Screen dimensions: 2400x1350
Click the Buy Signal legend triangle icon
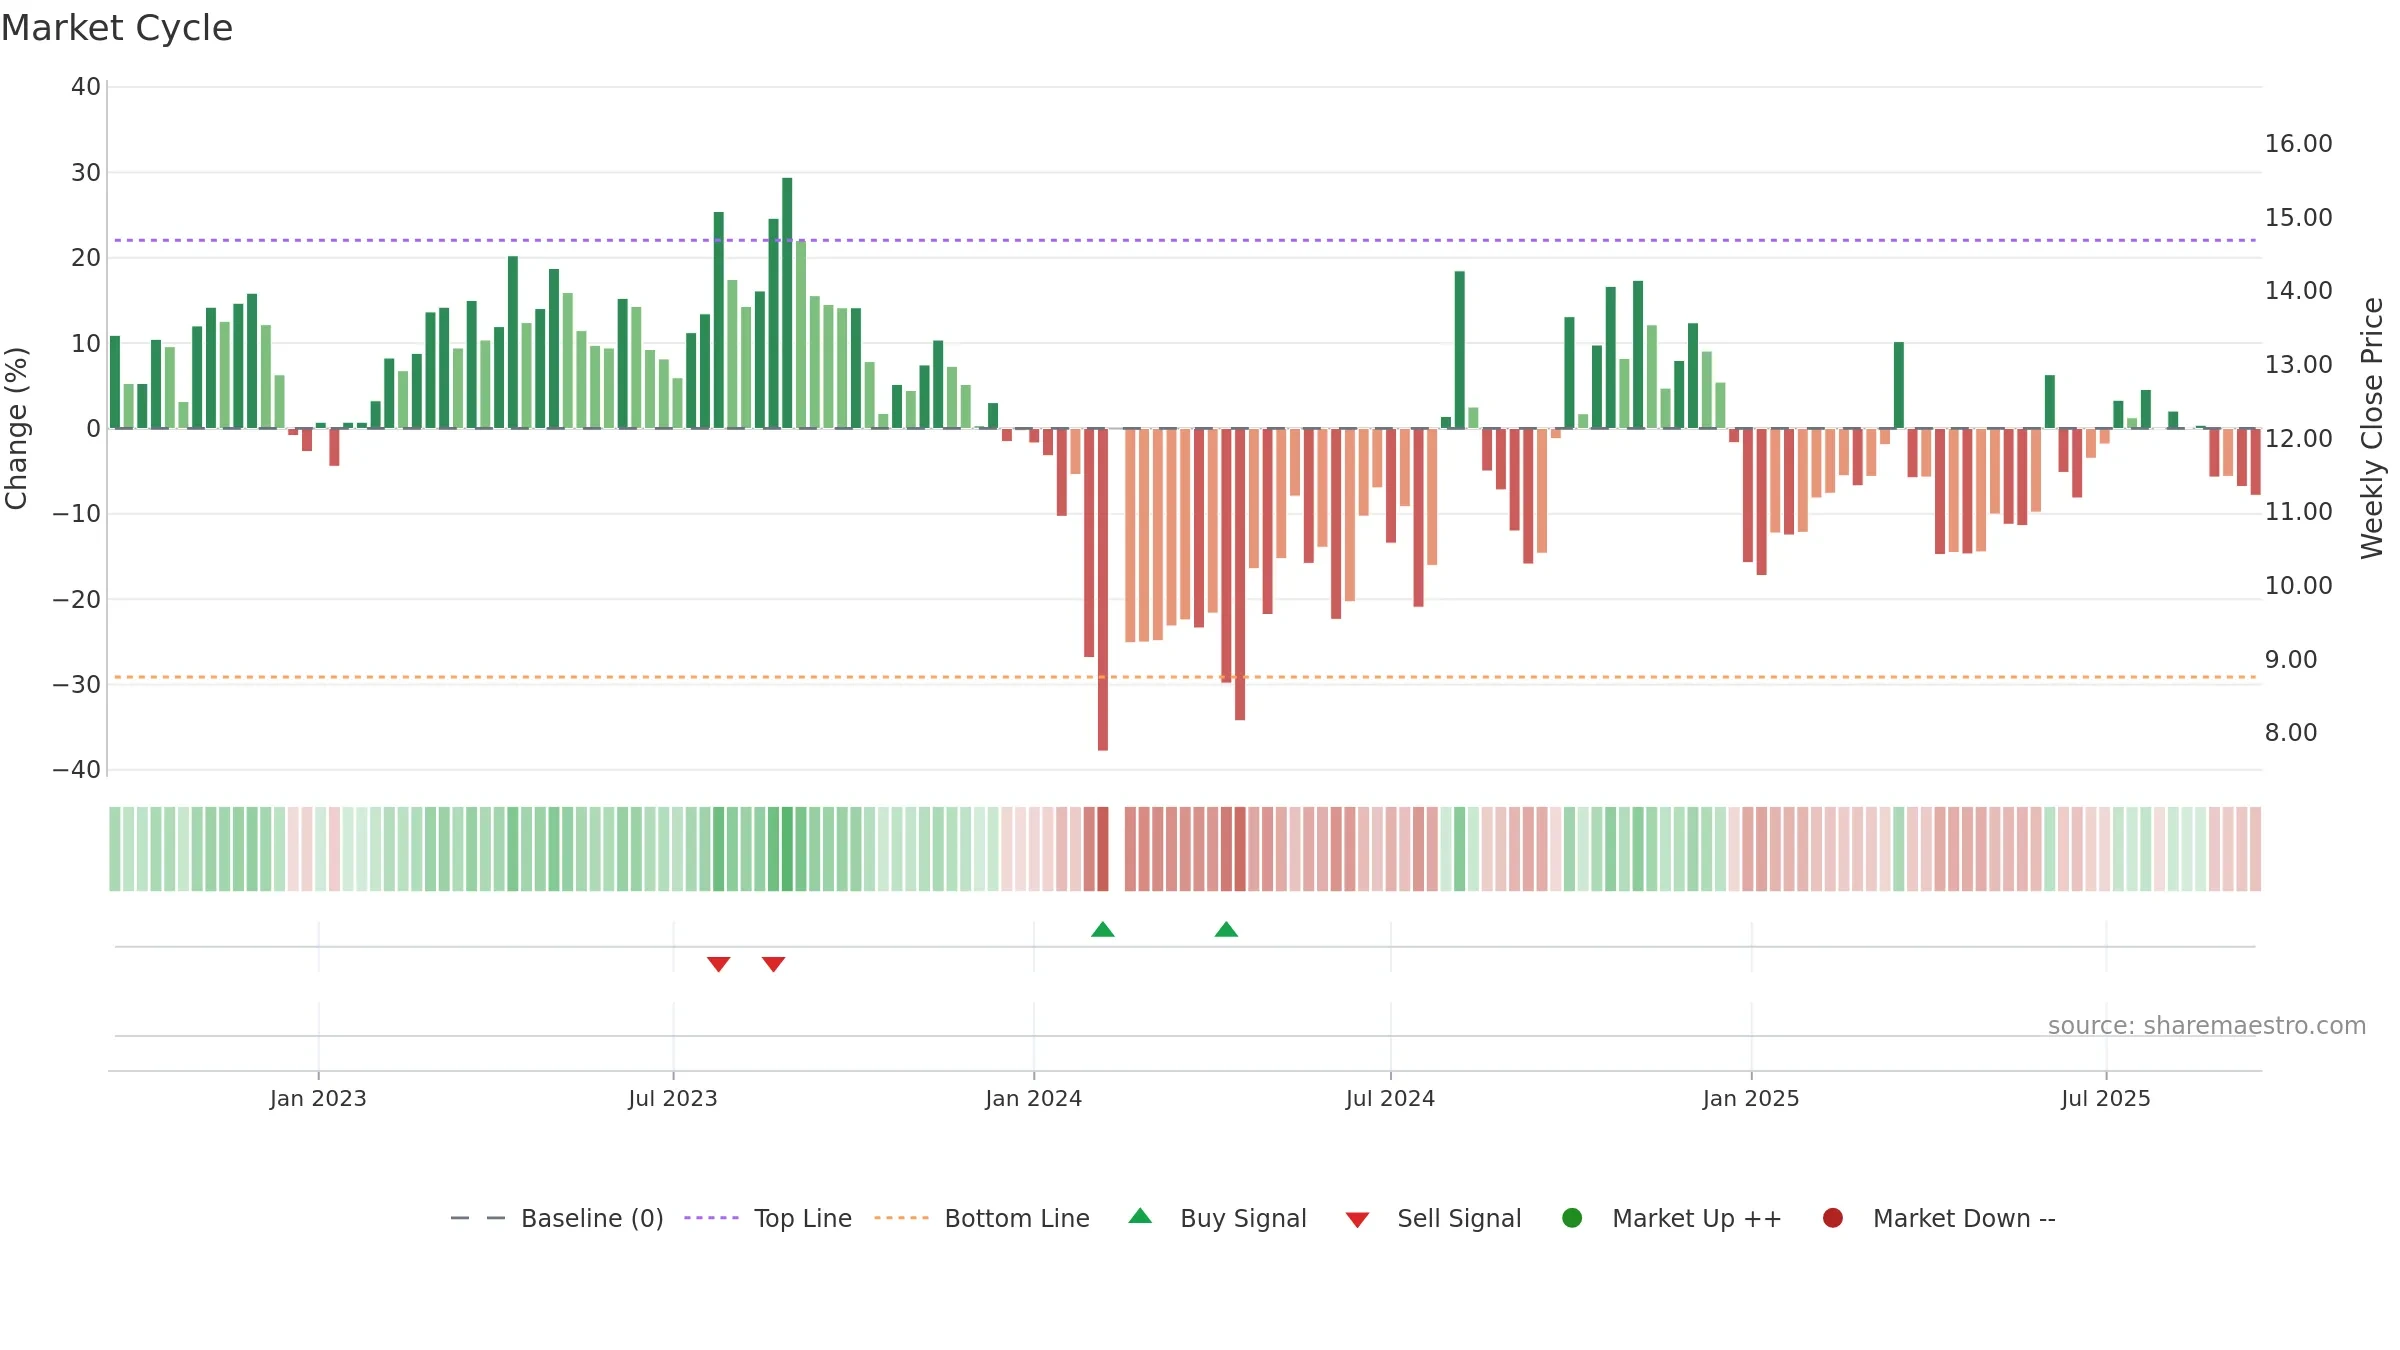(1140, 1216)
